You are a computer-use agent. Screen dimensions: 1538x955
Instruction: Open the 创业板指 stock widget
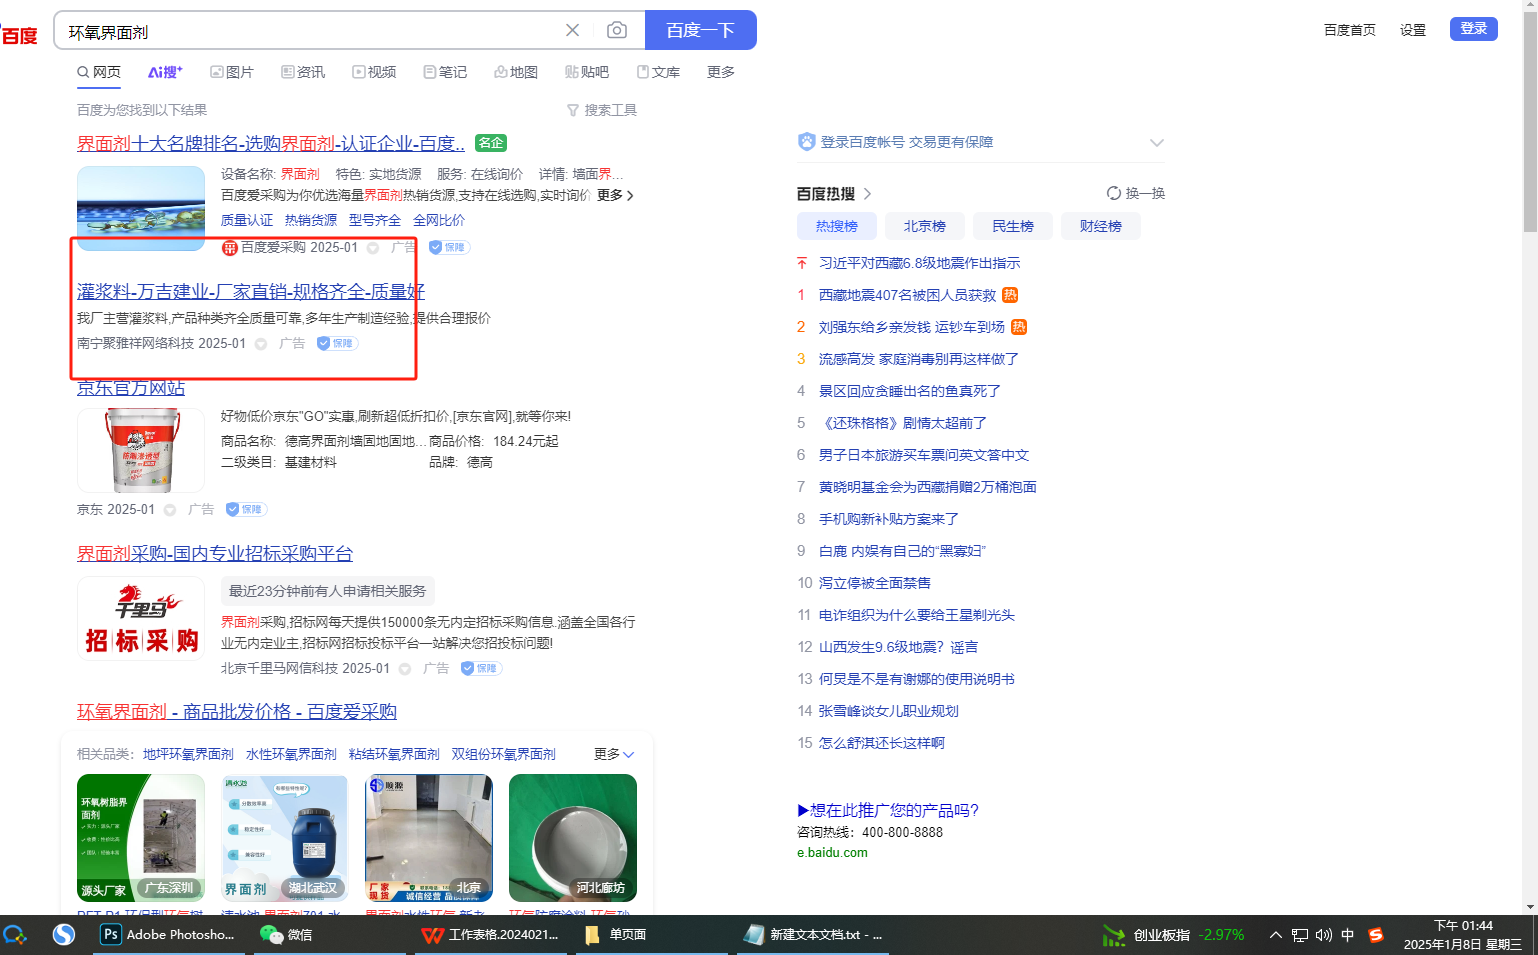point(1173,935)
